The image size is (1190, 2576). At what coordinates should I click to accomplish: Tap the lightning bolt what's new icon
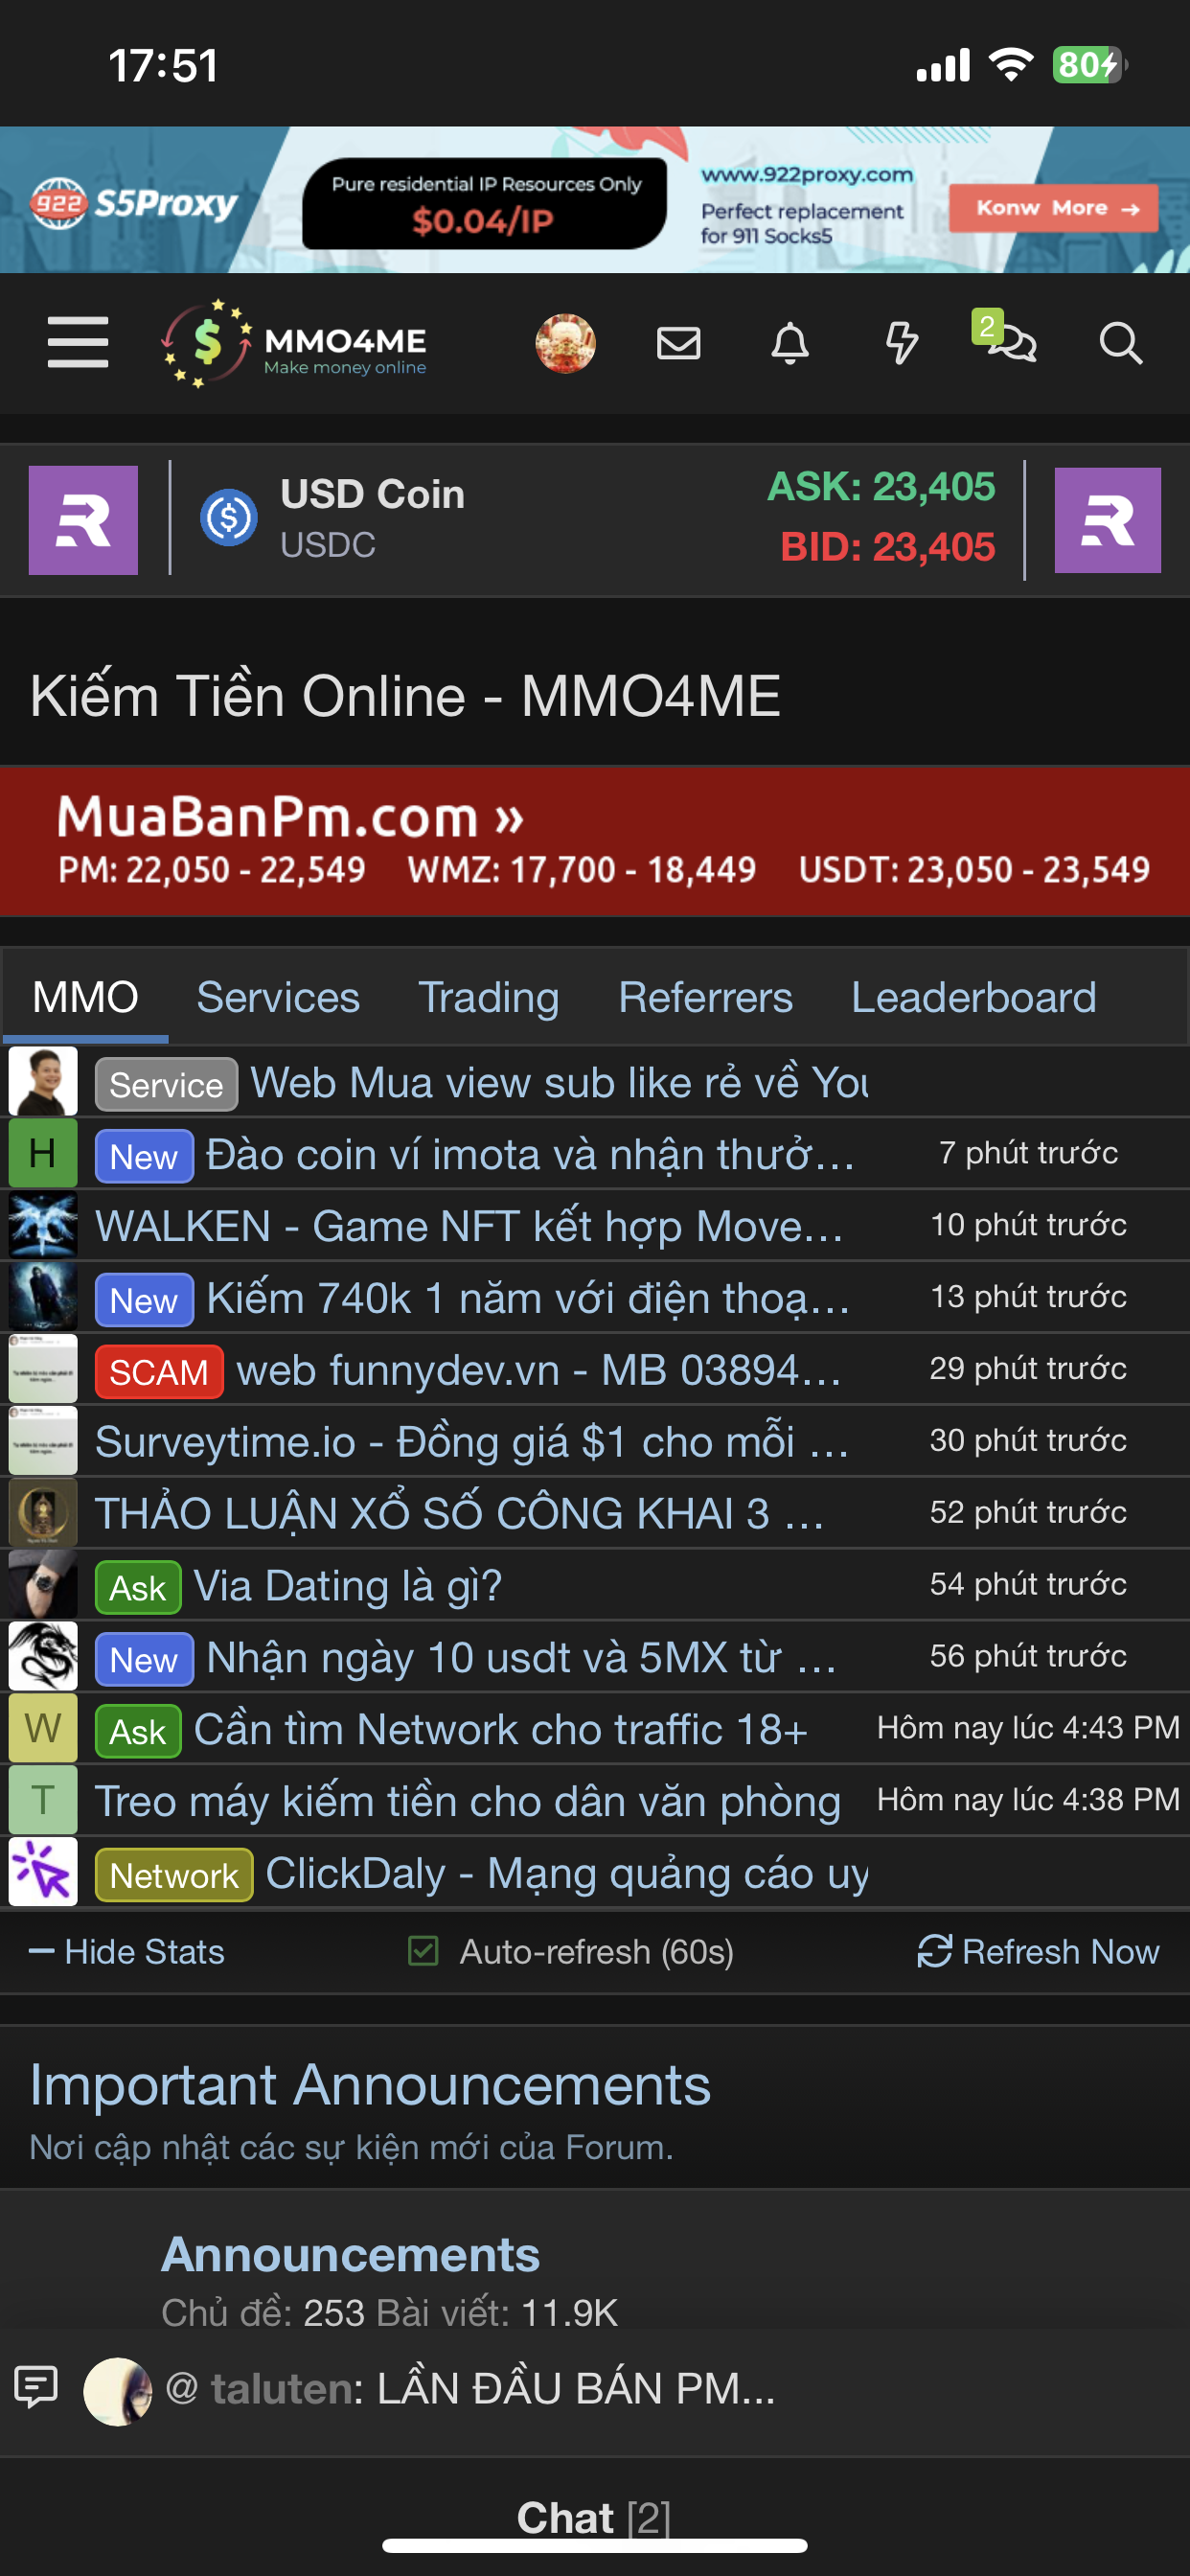tap(901, 343)
